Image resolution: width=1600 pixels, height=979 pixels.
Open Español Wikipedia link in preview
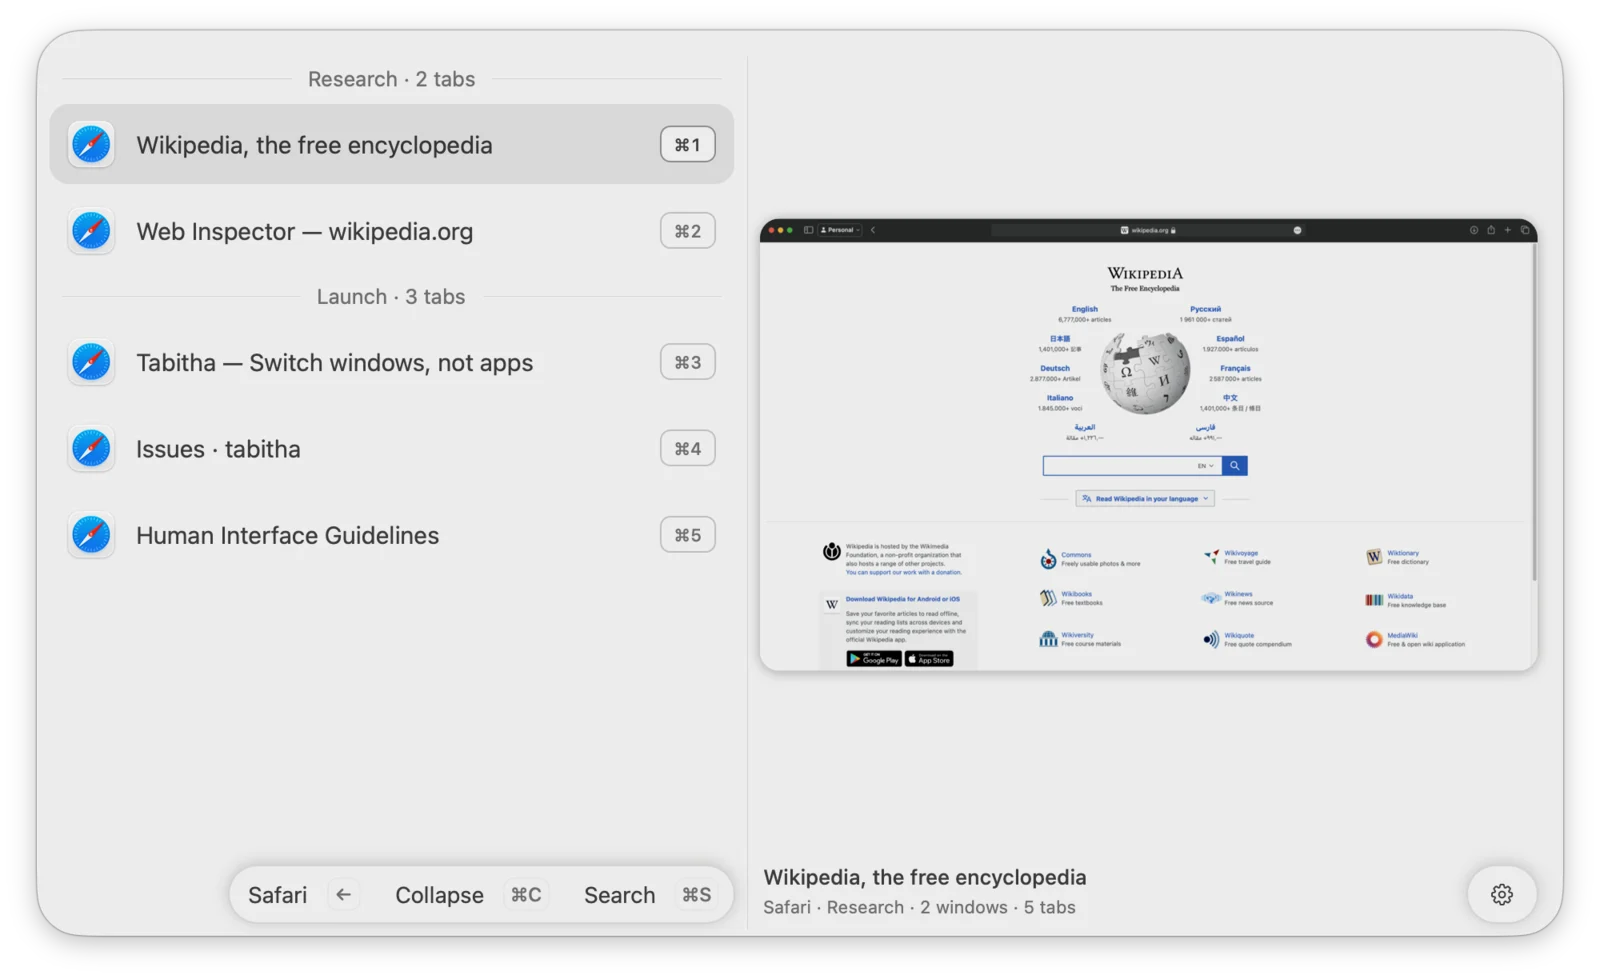(1230, 339)
